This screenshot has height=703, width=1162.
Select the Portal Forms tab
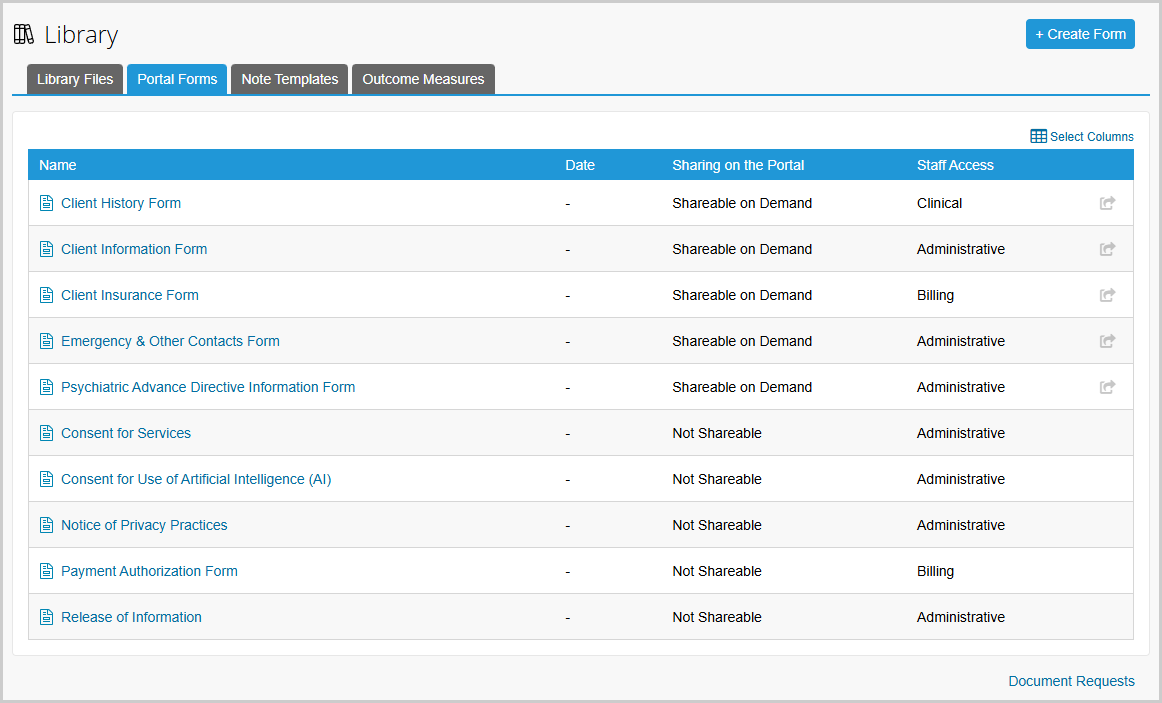click(x=177, y=79)
